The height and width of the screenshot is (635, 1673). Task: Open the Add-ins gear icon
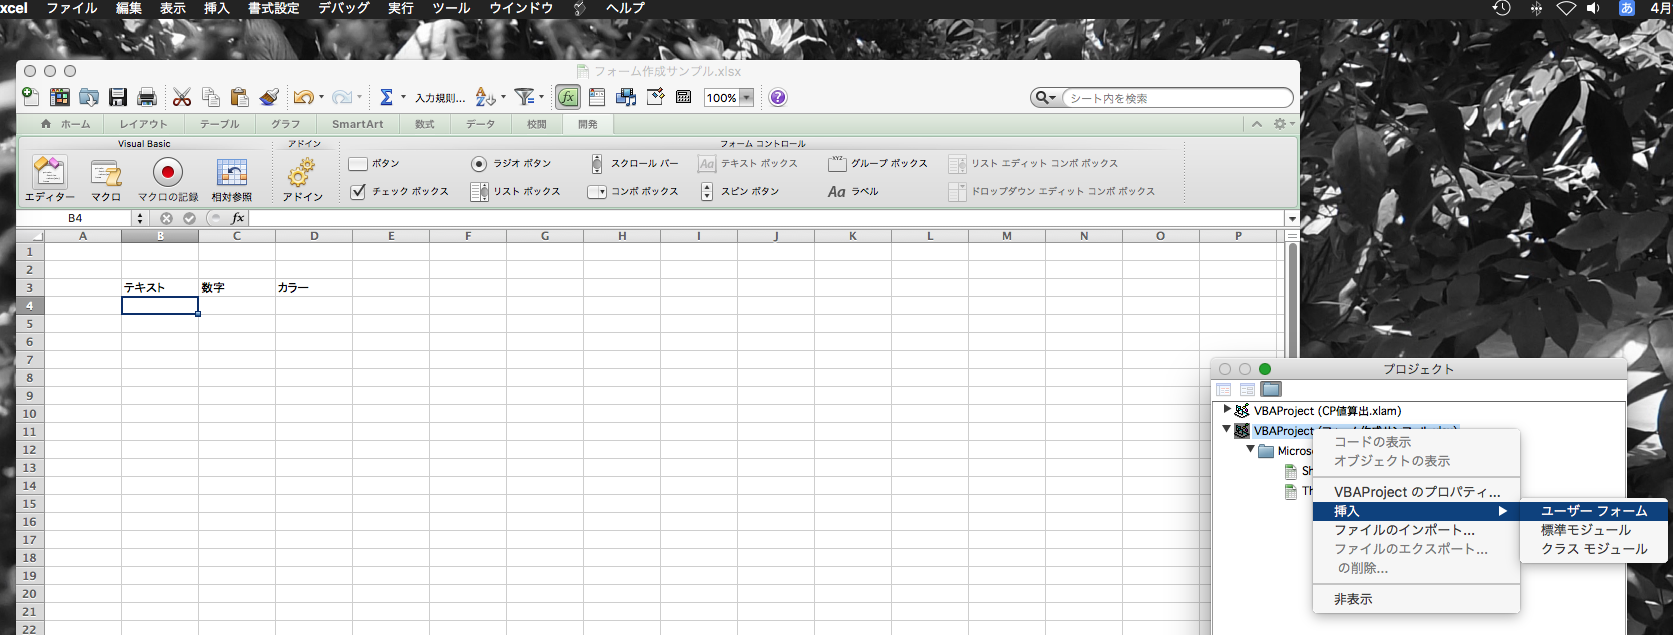pyautogui.click(x=301, y=174)
